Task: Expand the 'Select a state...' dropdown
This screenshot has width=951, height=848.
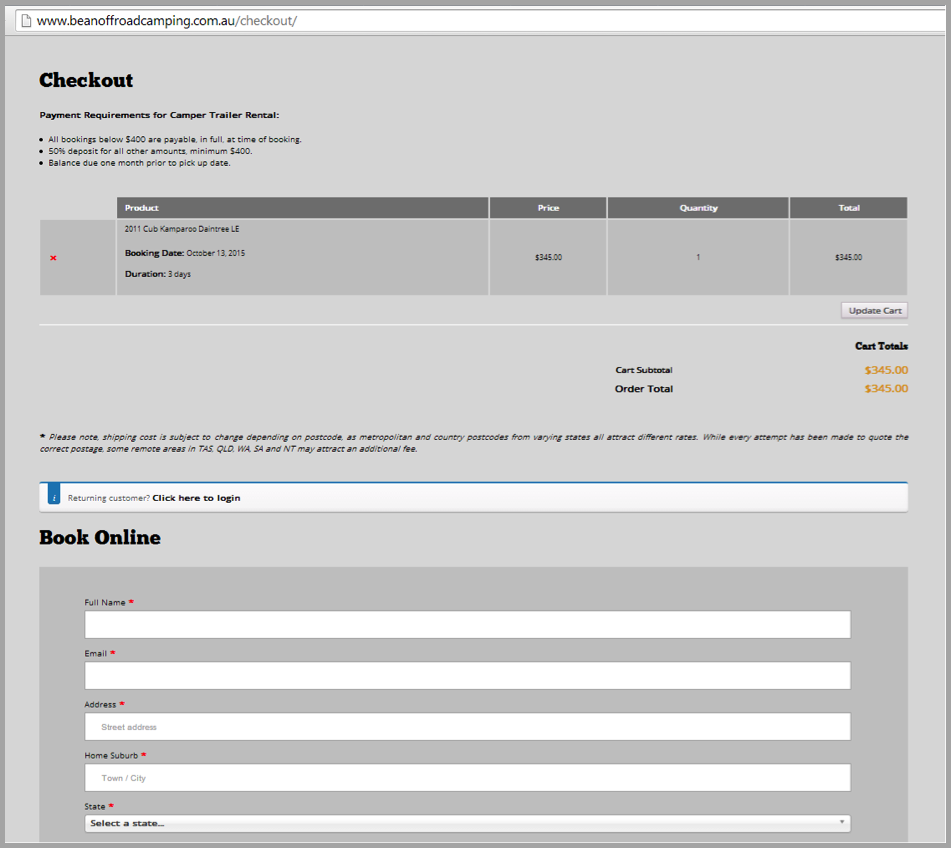Action: coord(467,823)
